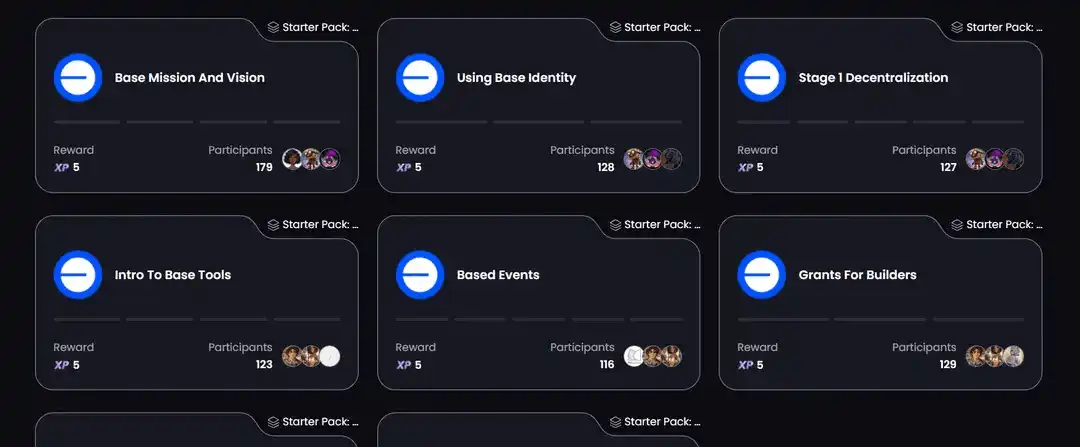The width and height of the screenshot is (1080, 447).
Task: Click Base logo on Based Events card
Action: click(x=420, y=275)
